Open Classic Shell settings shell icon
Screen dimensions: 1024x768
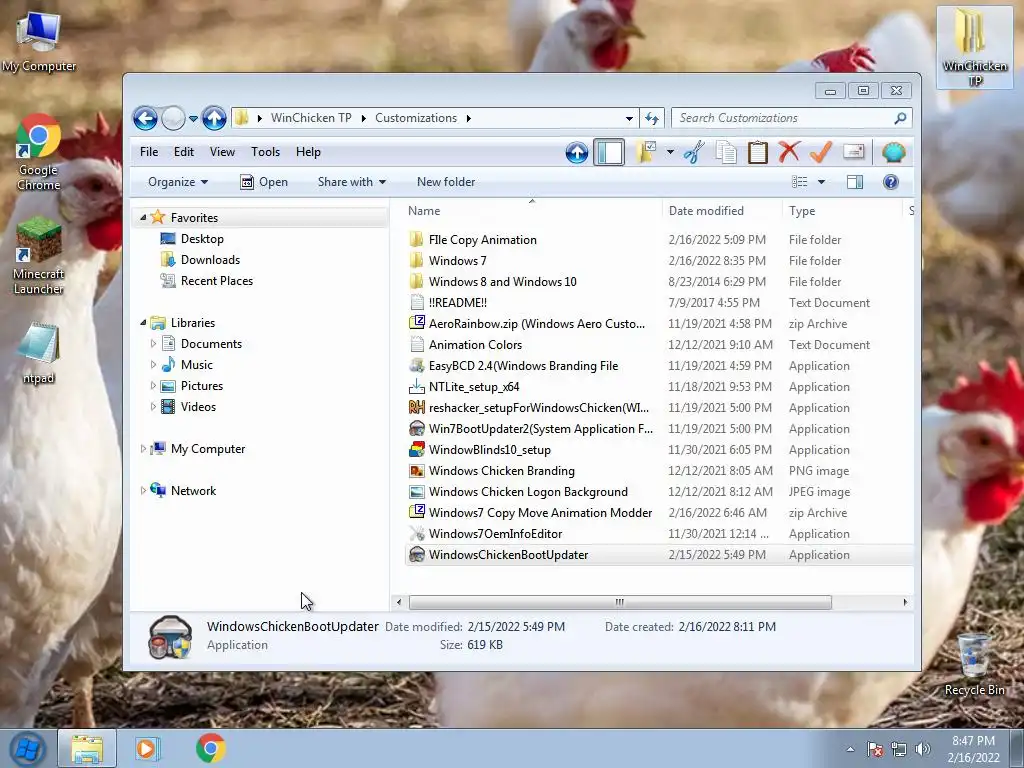coord(893,152)
